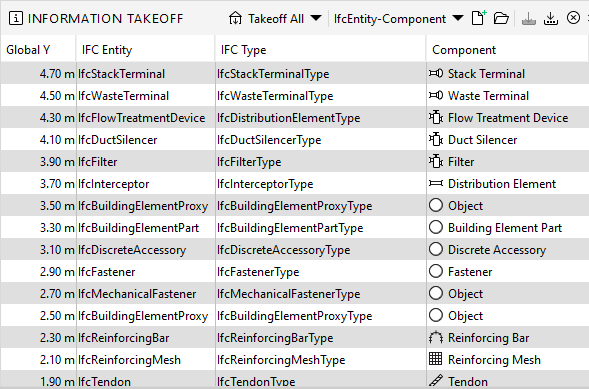Click the Fastener circle icon

tap(436, 271)
